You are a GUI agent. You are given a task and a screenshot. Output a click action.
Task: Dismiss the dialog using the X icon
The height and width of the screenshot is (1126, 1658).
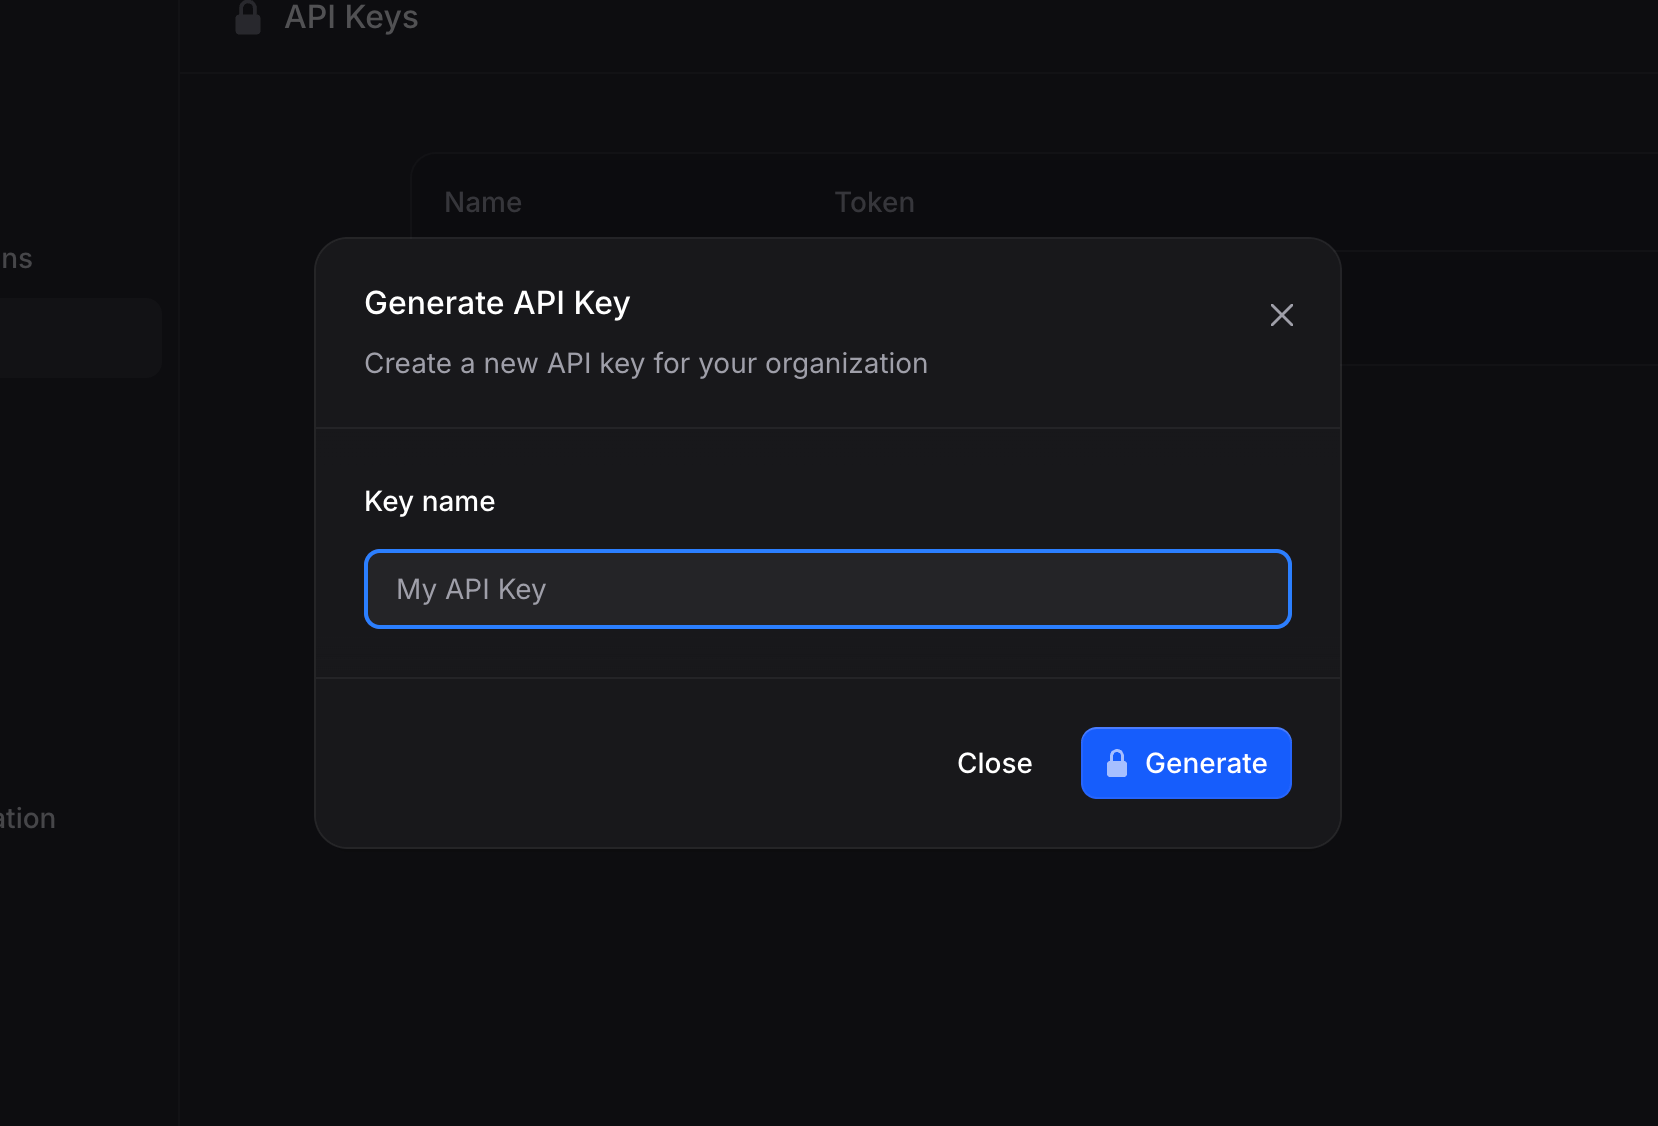tap(1281, 315)
